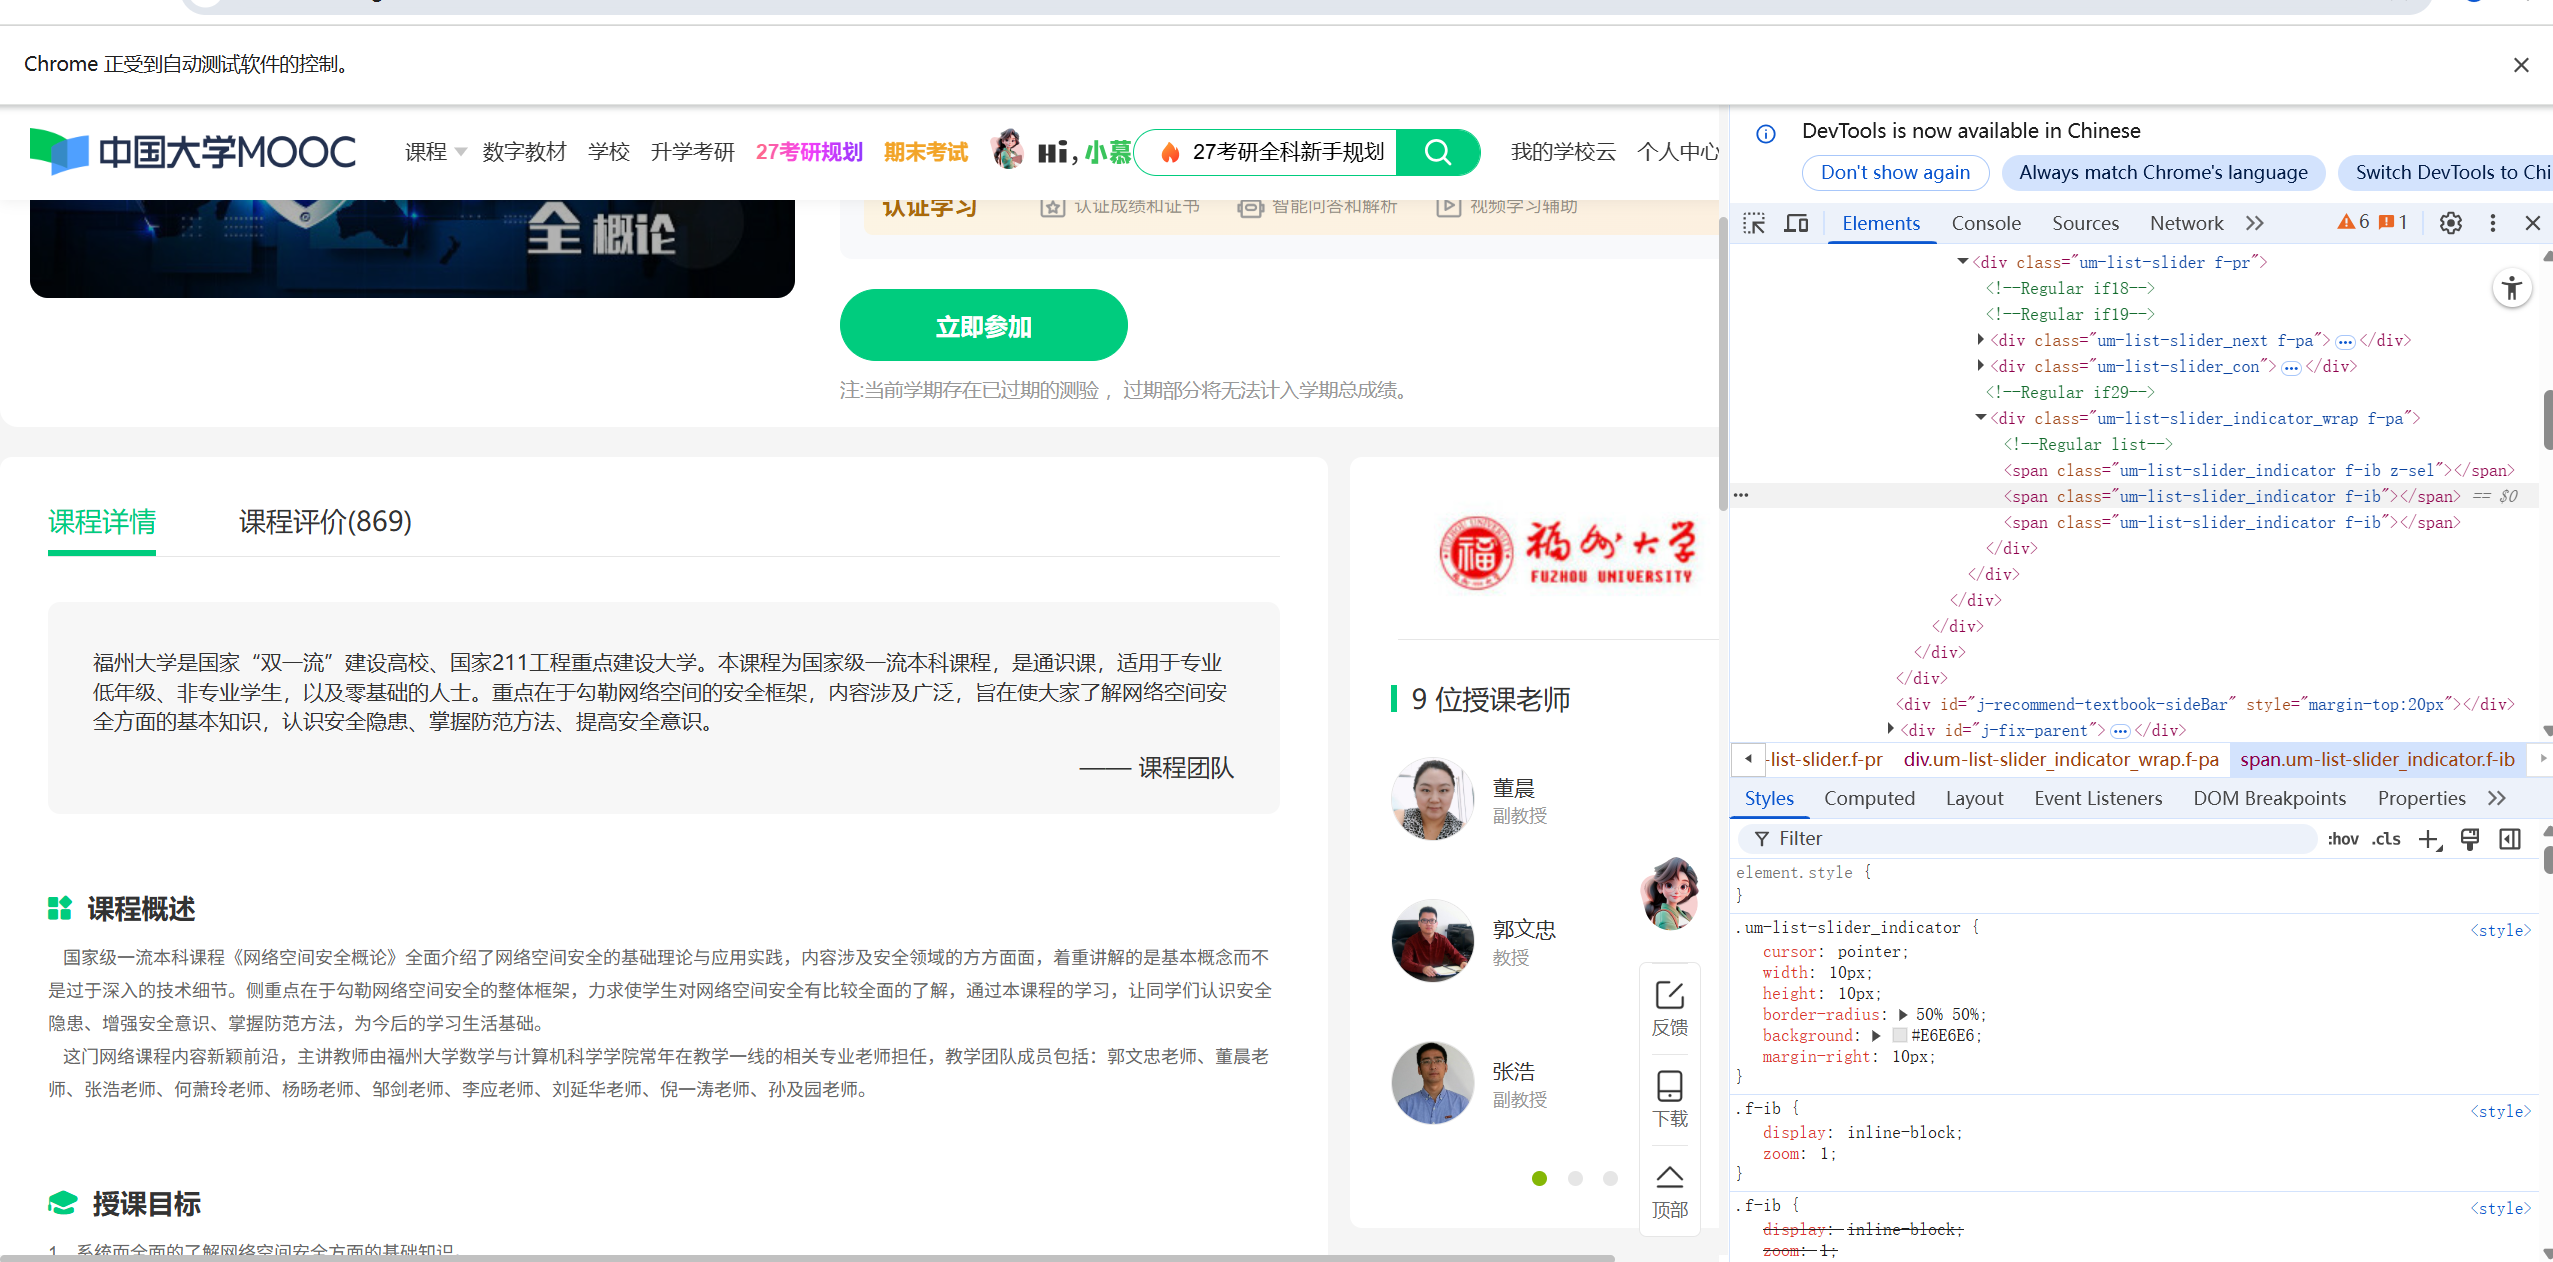2553x1262 pixels.
Task: Open the customize DevTools menu
Action: click(x=2492, y=222)
